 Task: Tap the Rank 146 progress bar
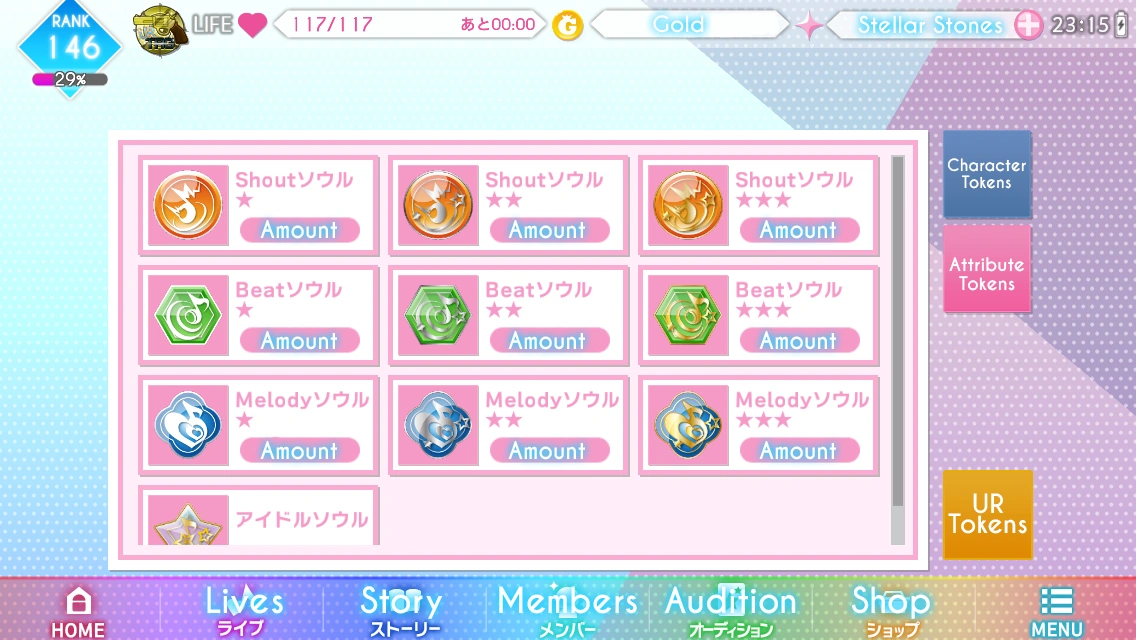70,80
